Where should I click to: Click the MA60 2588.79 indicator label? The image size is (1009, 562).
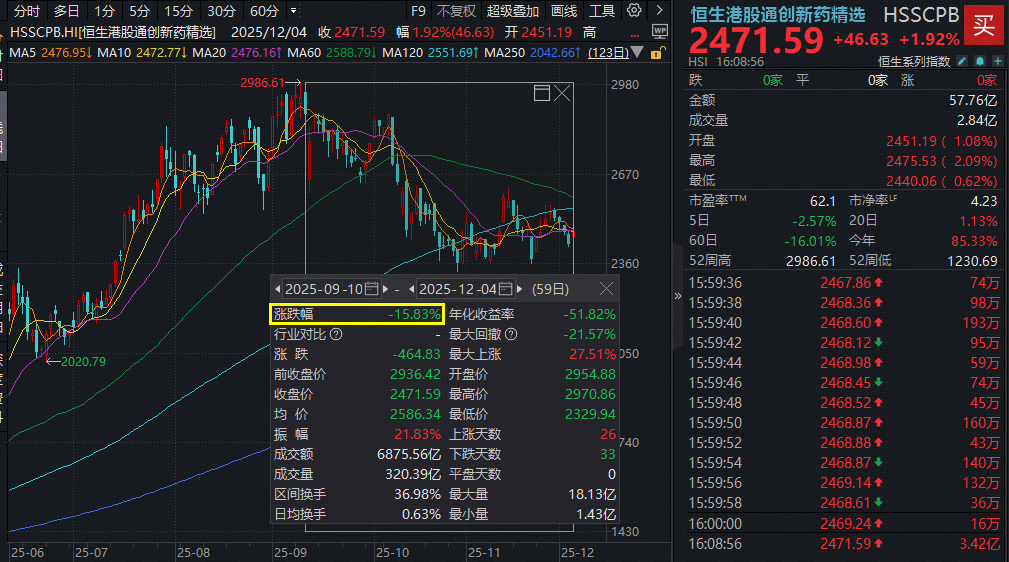click(332, 52)
